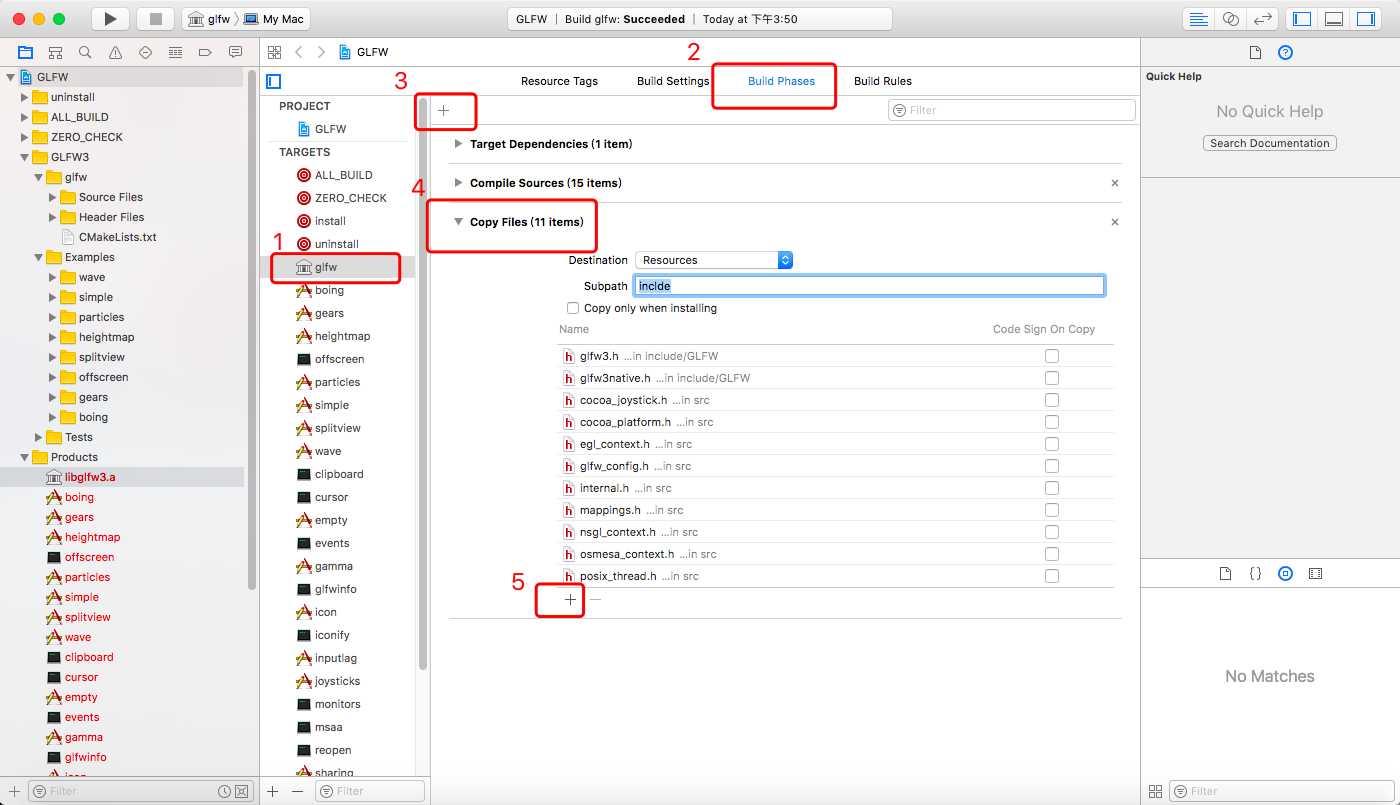Show the Assistant editor
Screen dimensions: 1400x805
(1231, 19)
